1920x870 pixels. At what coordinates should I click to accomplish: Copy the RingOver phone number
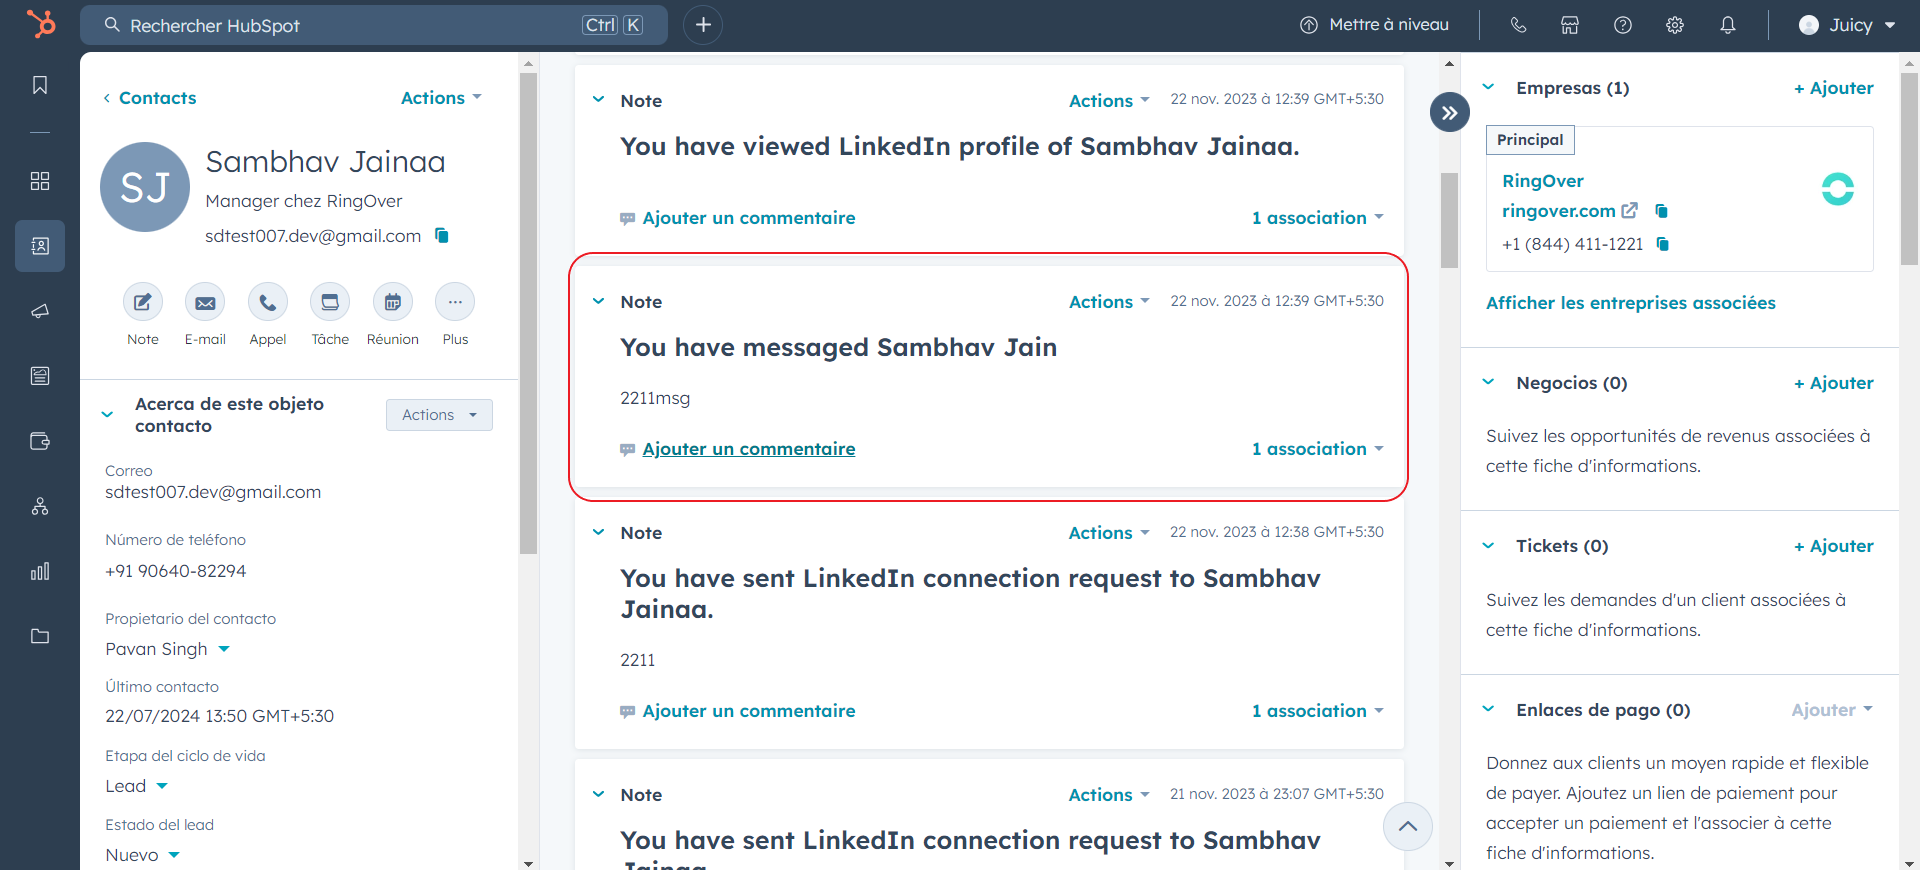[1662, 244]
